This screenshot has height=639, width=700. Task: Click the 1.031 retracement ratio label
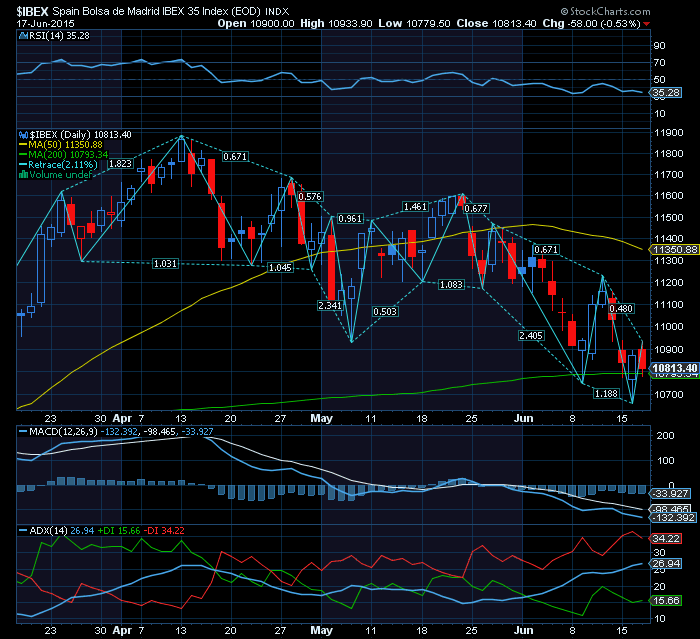coord(165,263)
